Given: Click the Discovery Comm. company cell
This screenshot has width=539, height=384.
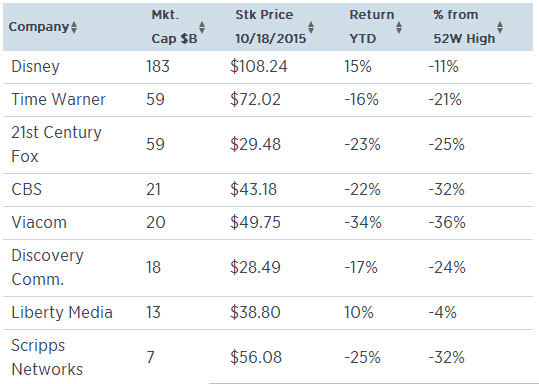Looking at the screenshot, I should click(x=47, y=267).
